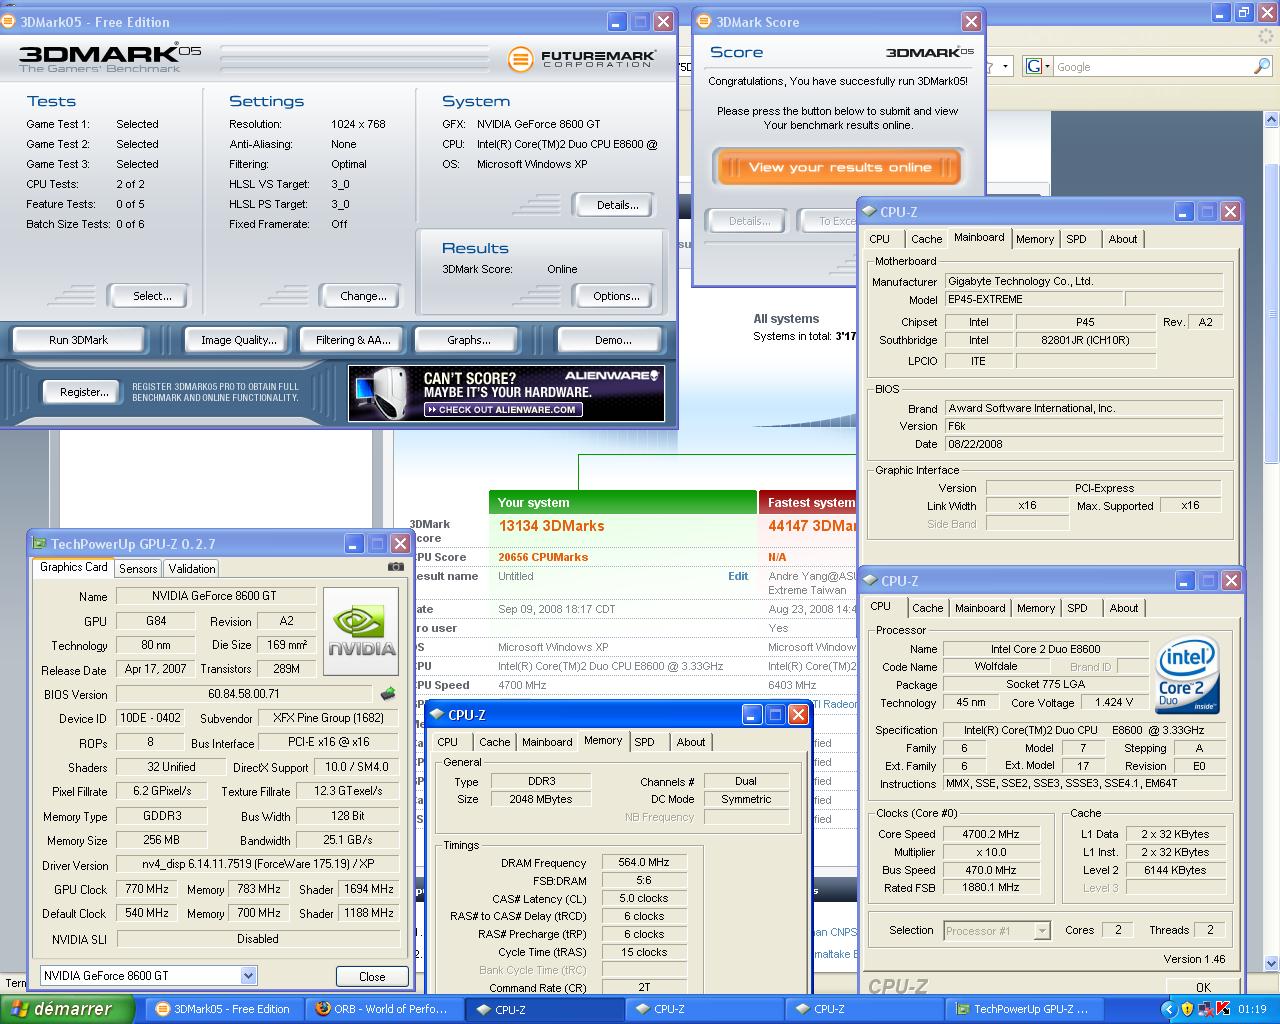The image size is (1280, 1024).
Task: Click DRAM Frequency 564.0 MHz value
Action: click(644, 862)
